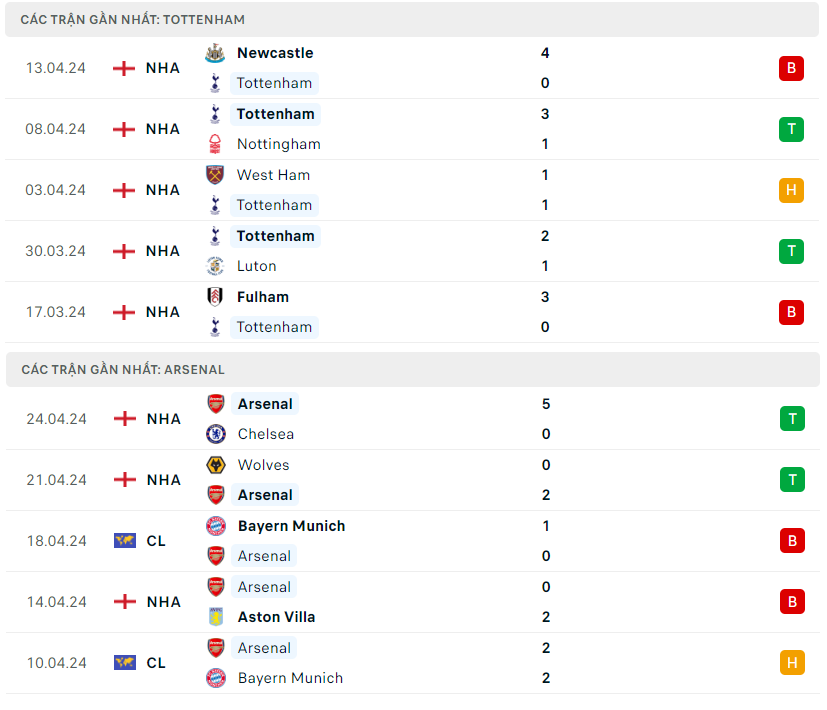Click red B badge for Newcastle match
827x710 pixels.
point(791,68)
